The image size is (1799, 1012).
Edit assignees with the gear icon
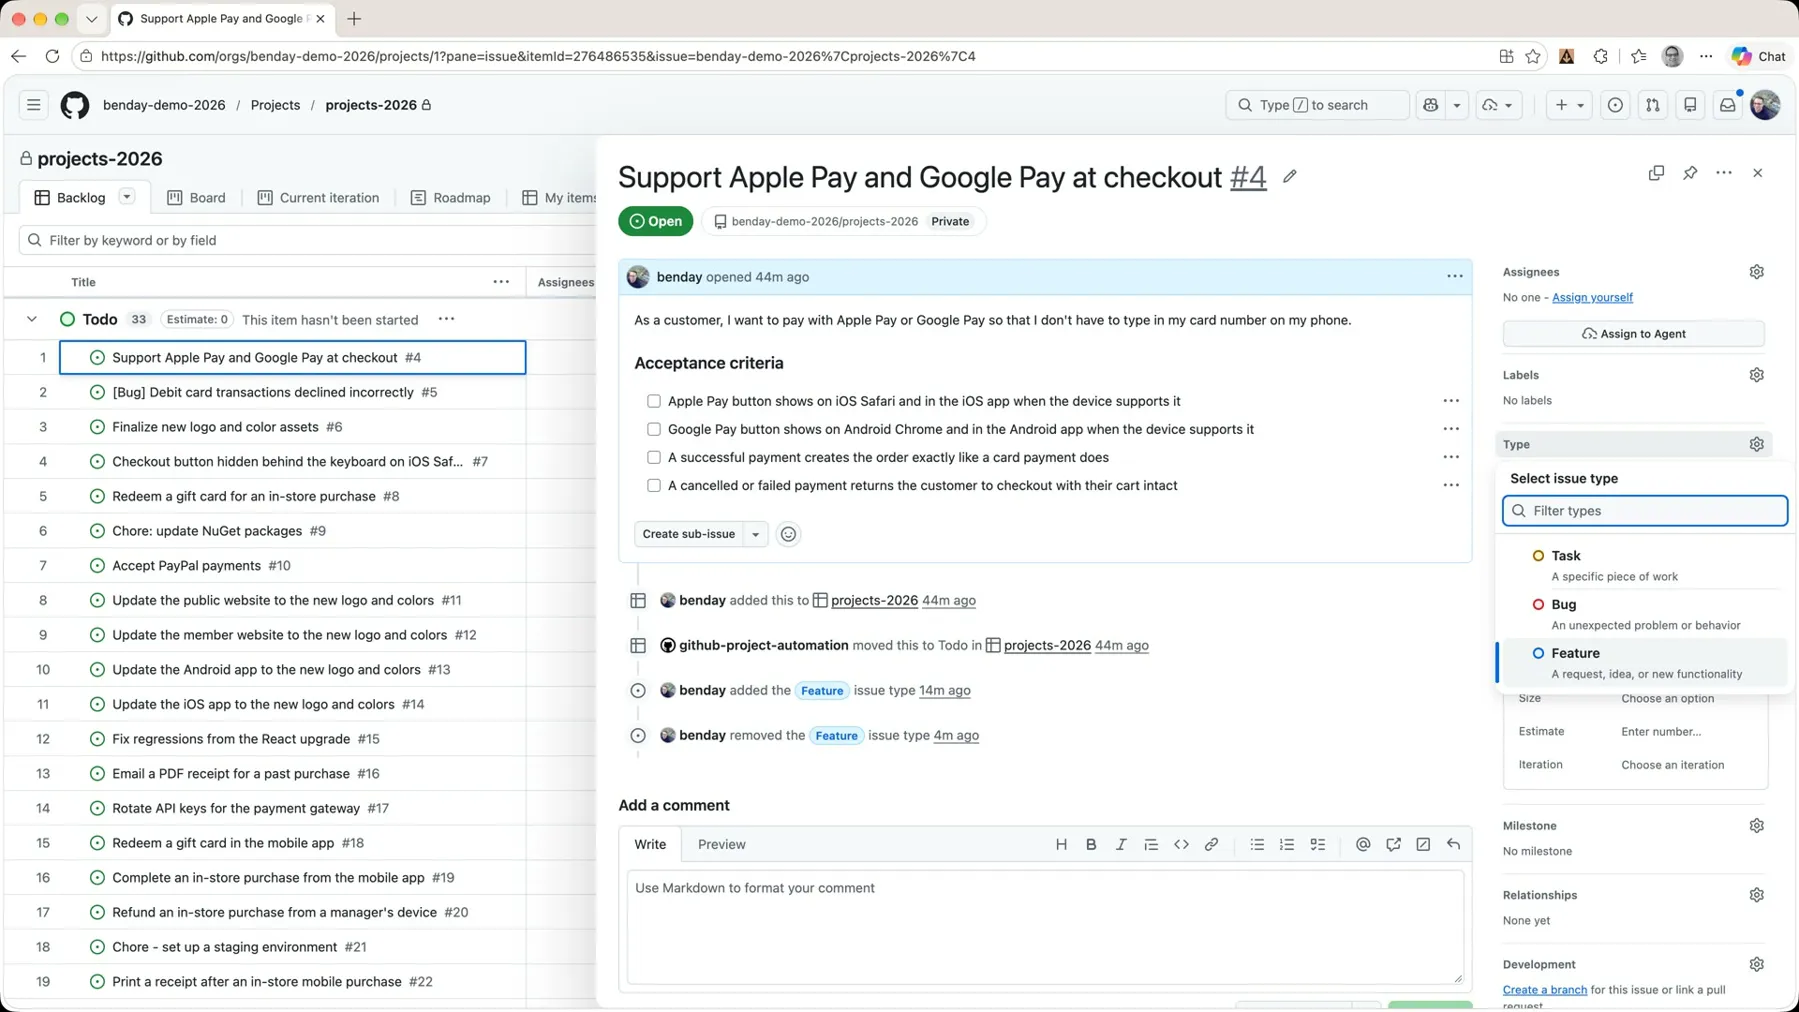(1756, 272)
